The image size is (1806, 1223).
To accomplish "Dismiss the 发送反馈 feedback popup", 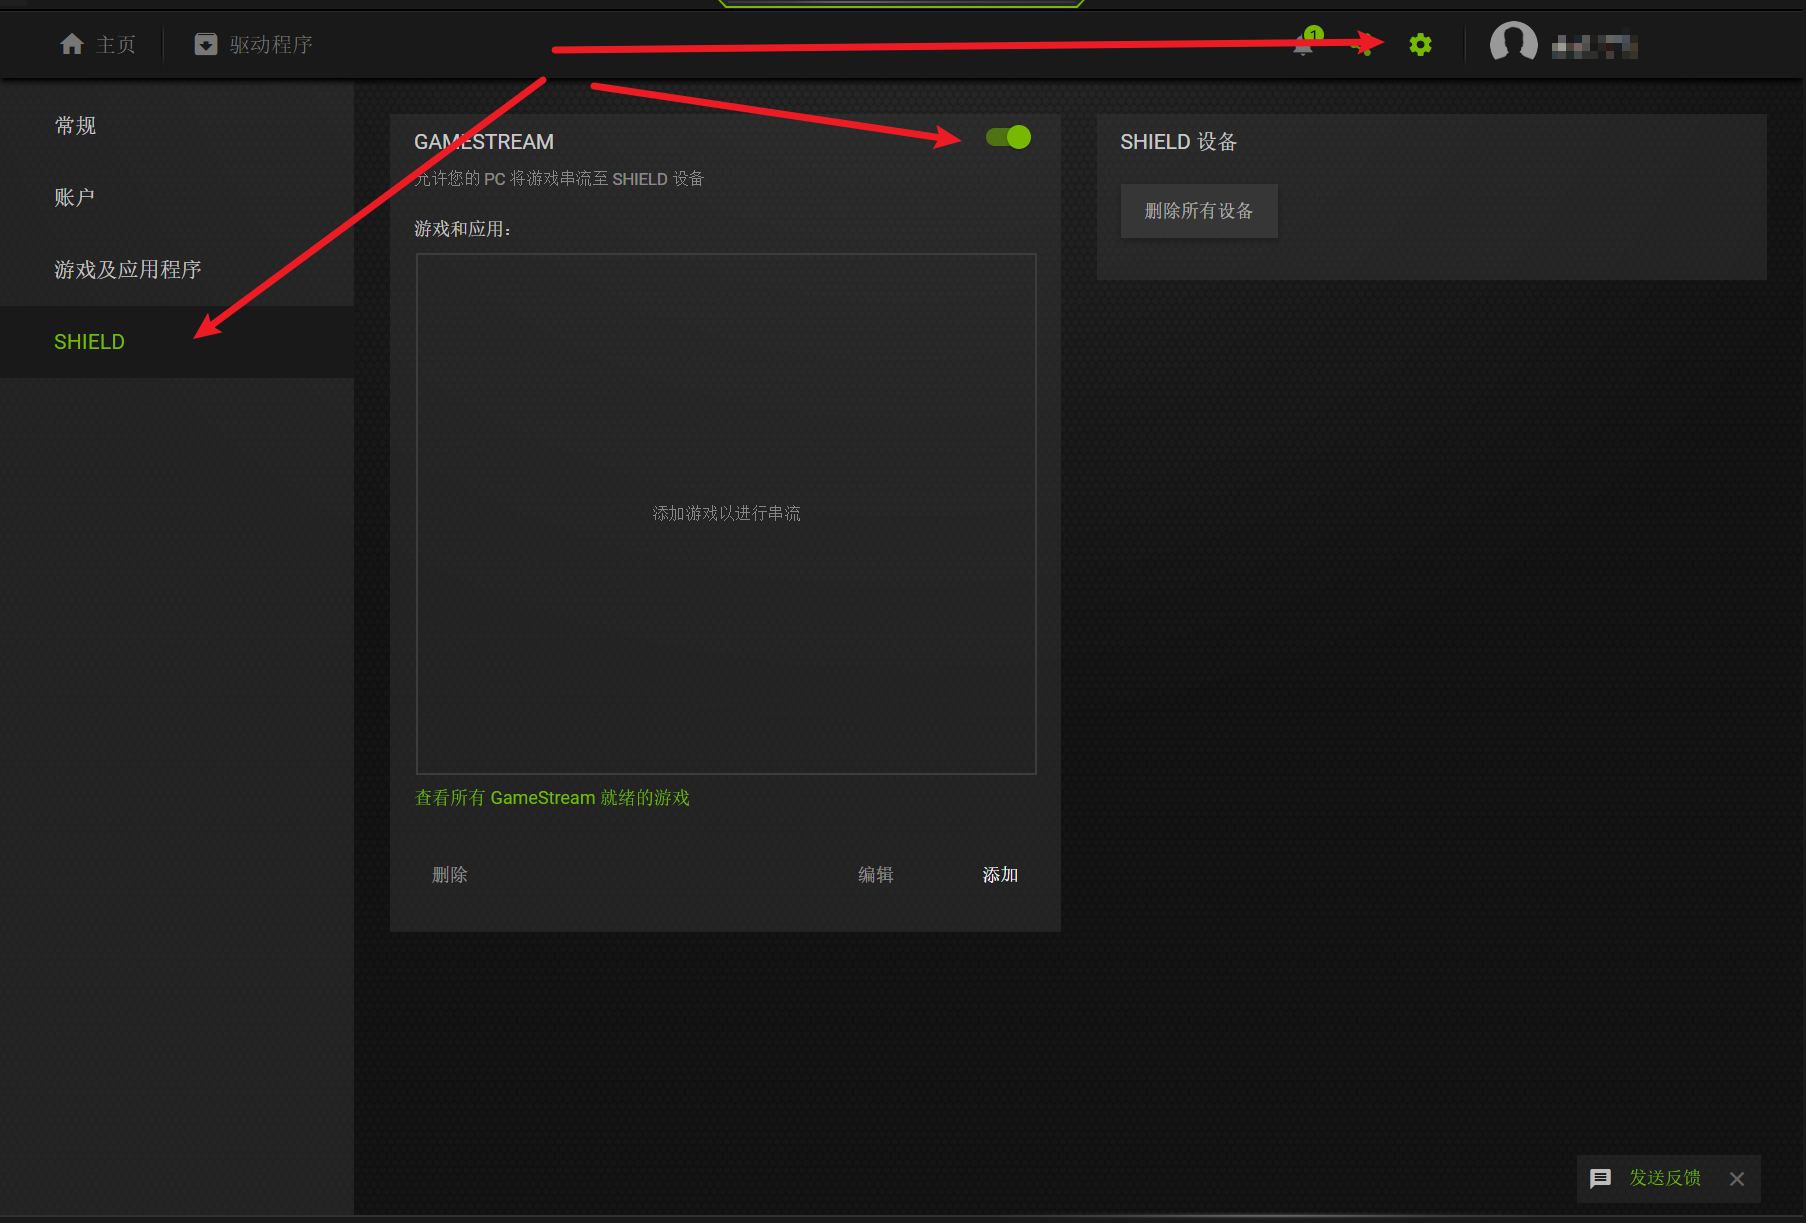I will click(x=1737, y=1179).
